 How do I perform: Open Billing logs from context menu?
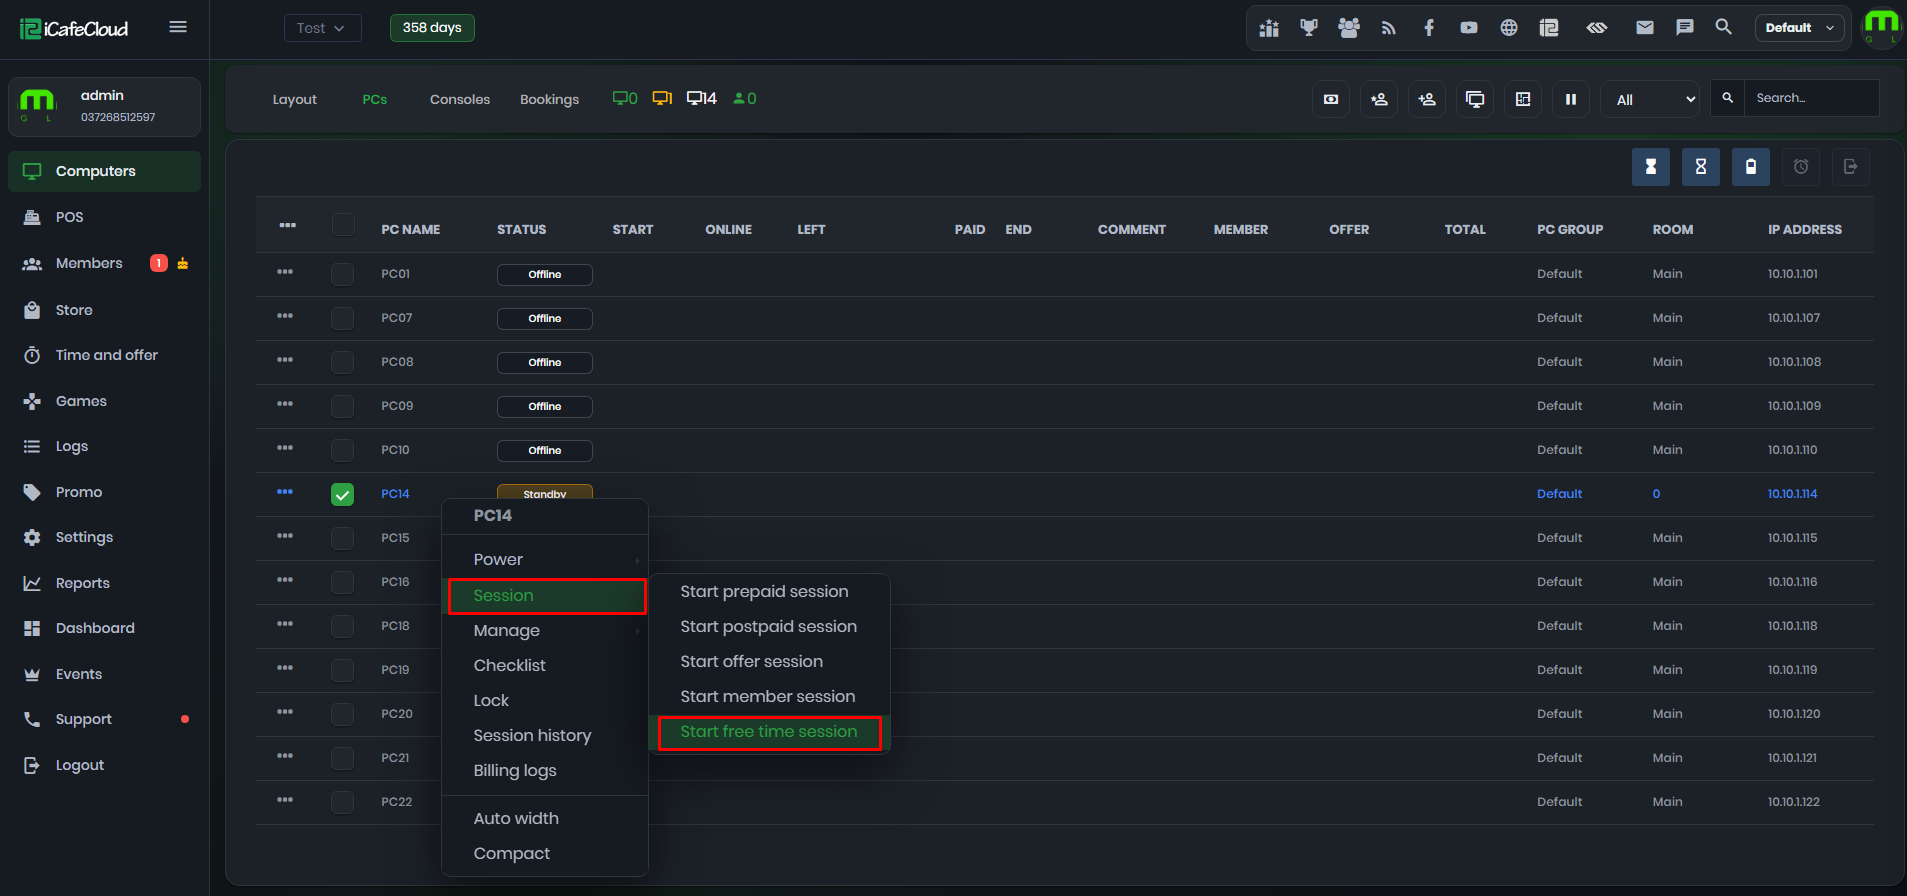[545, 771]
